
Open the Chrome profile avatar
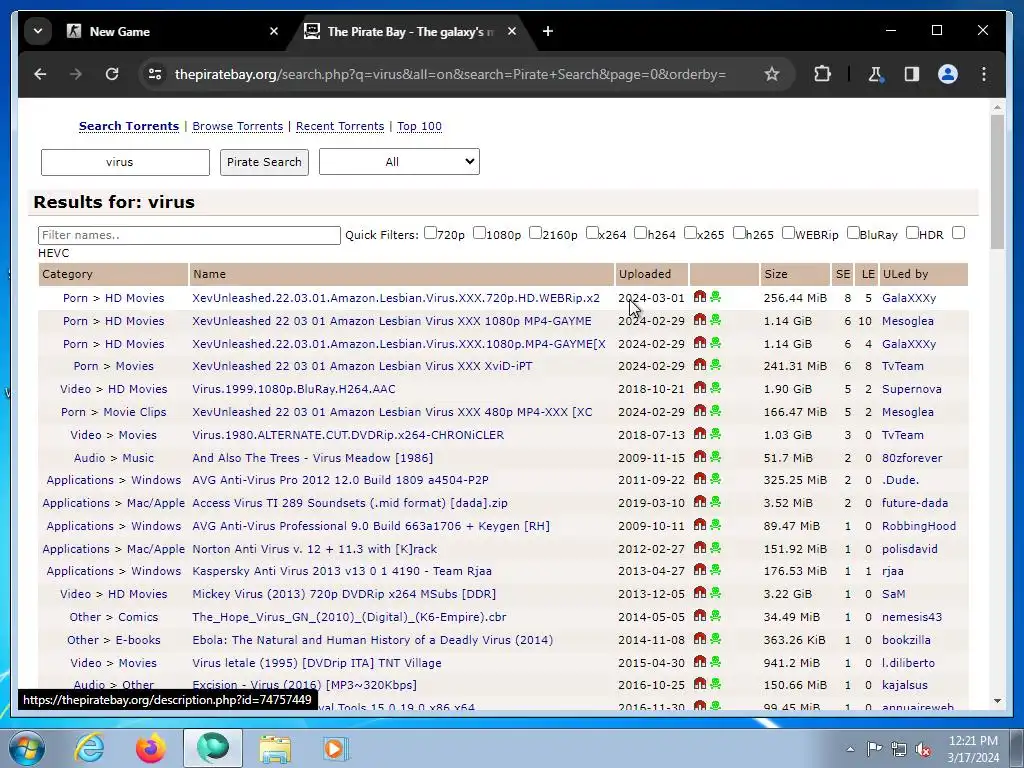tap(948, 74)
